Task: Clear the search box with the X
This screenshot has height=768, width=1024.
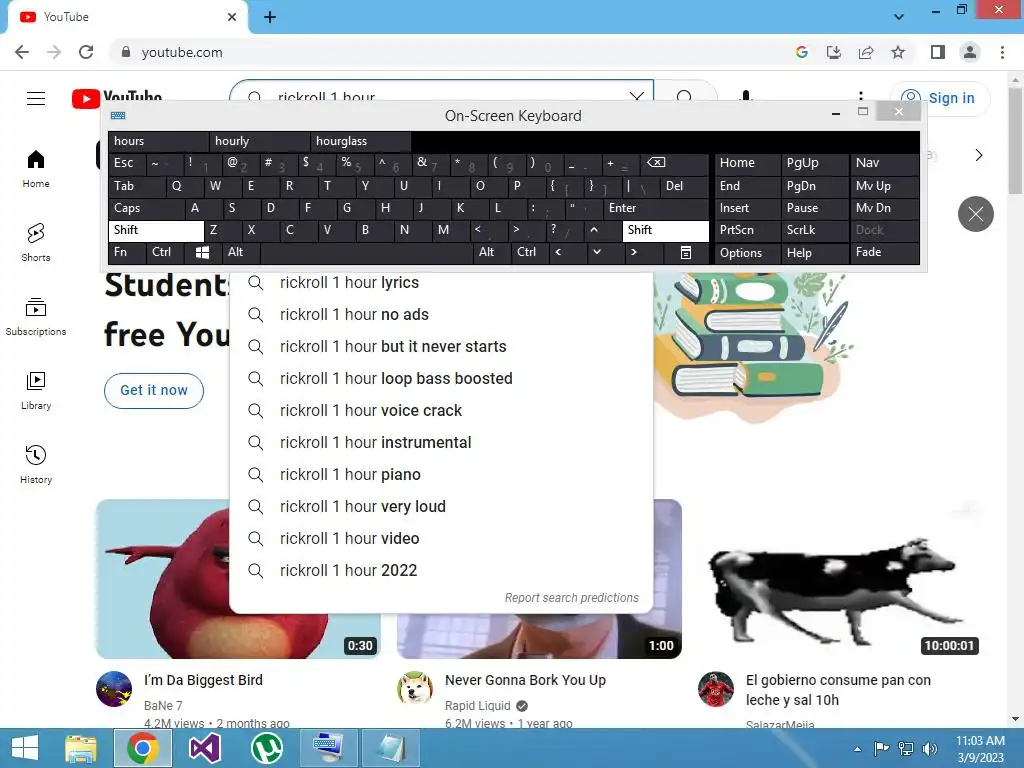Action: 637,96
